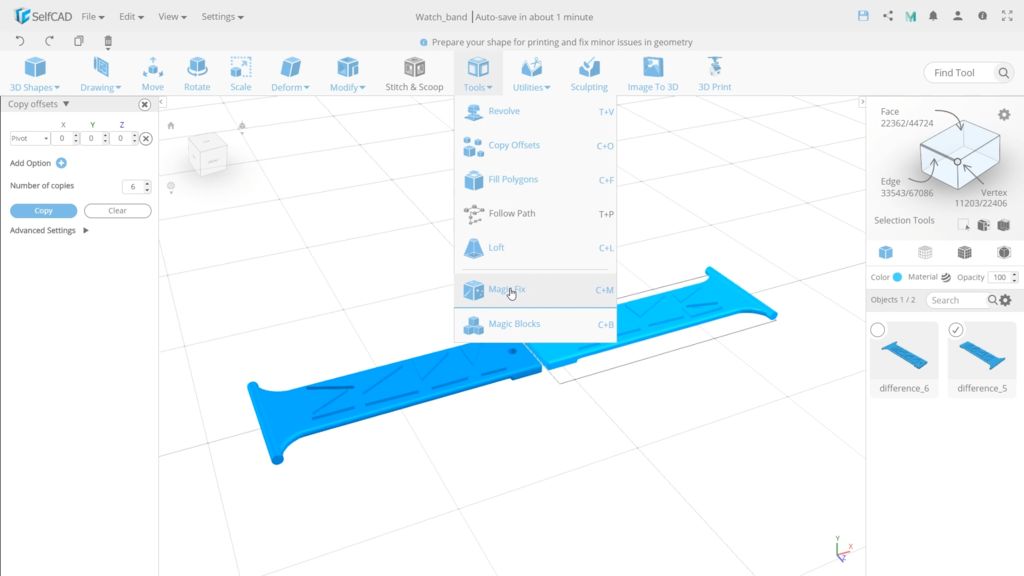Open the MyMiniFactory M icon

pos(910,16)
